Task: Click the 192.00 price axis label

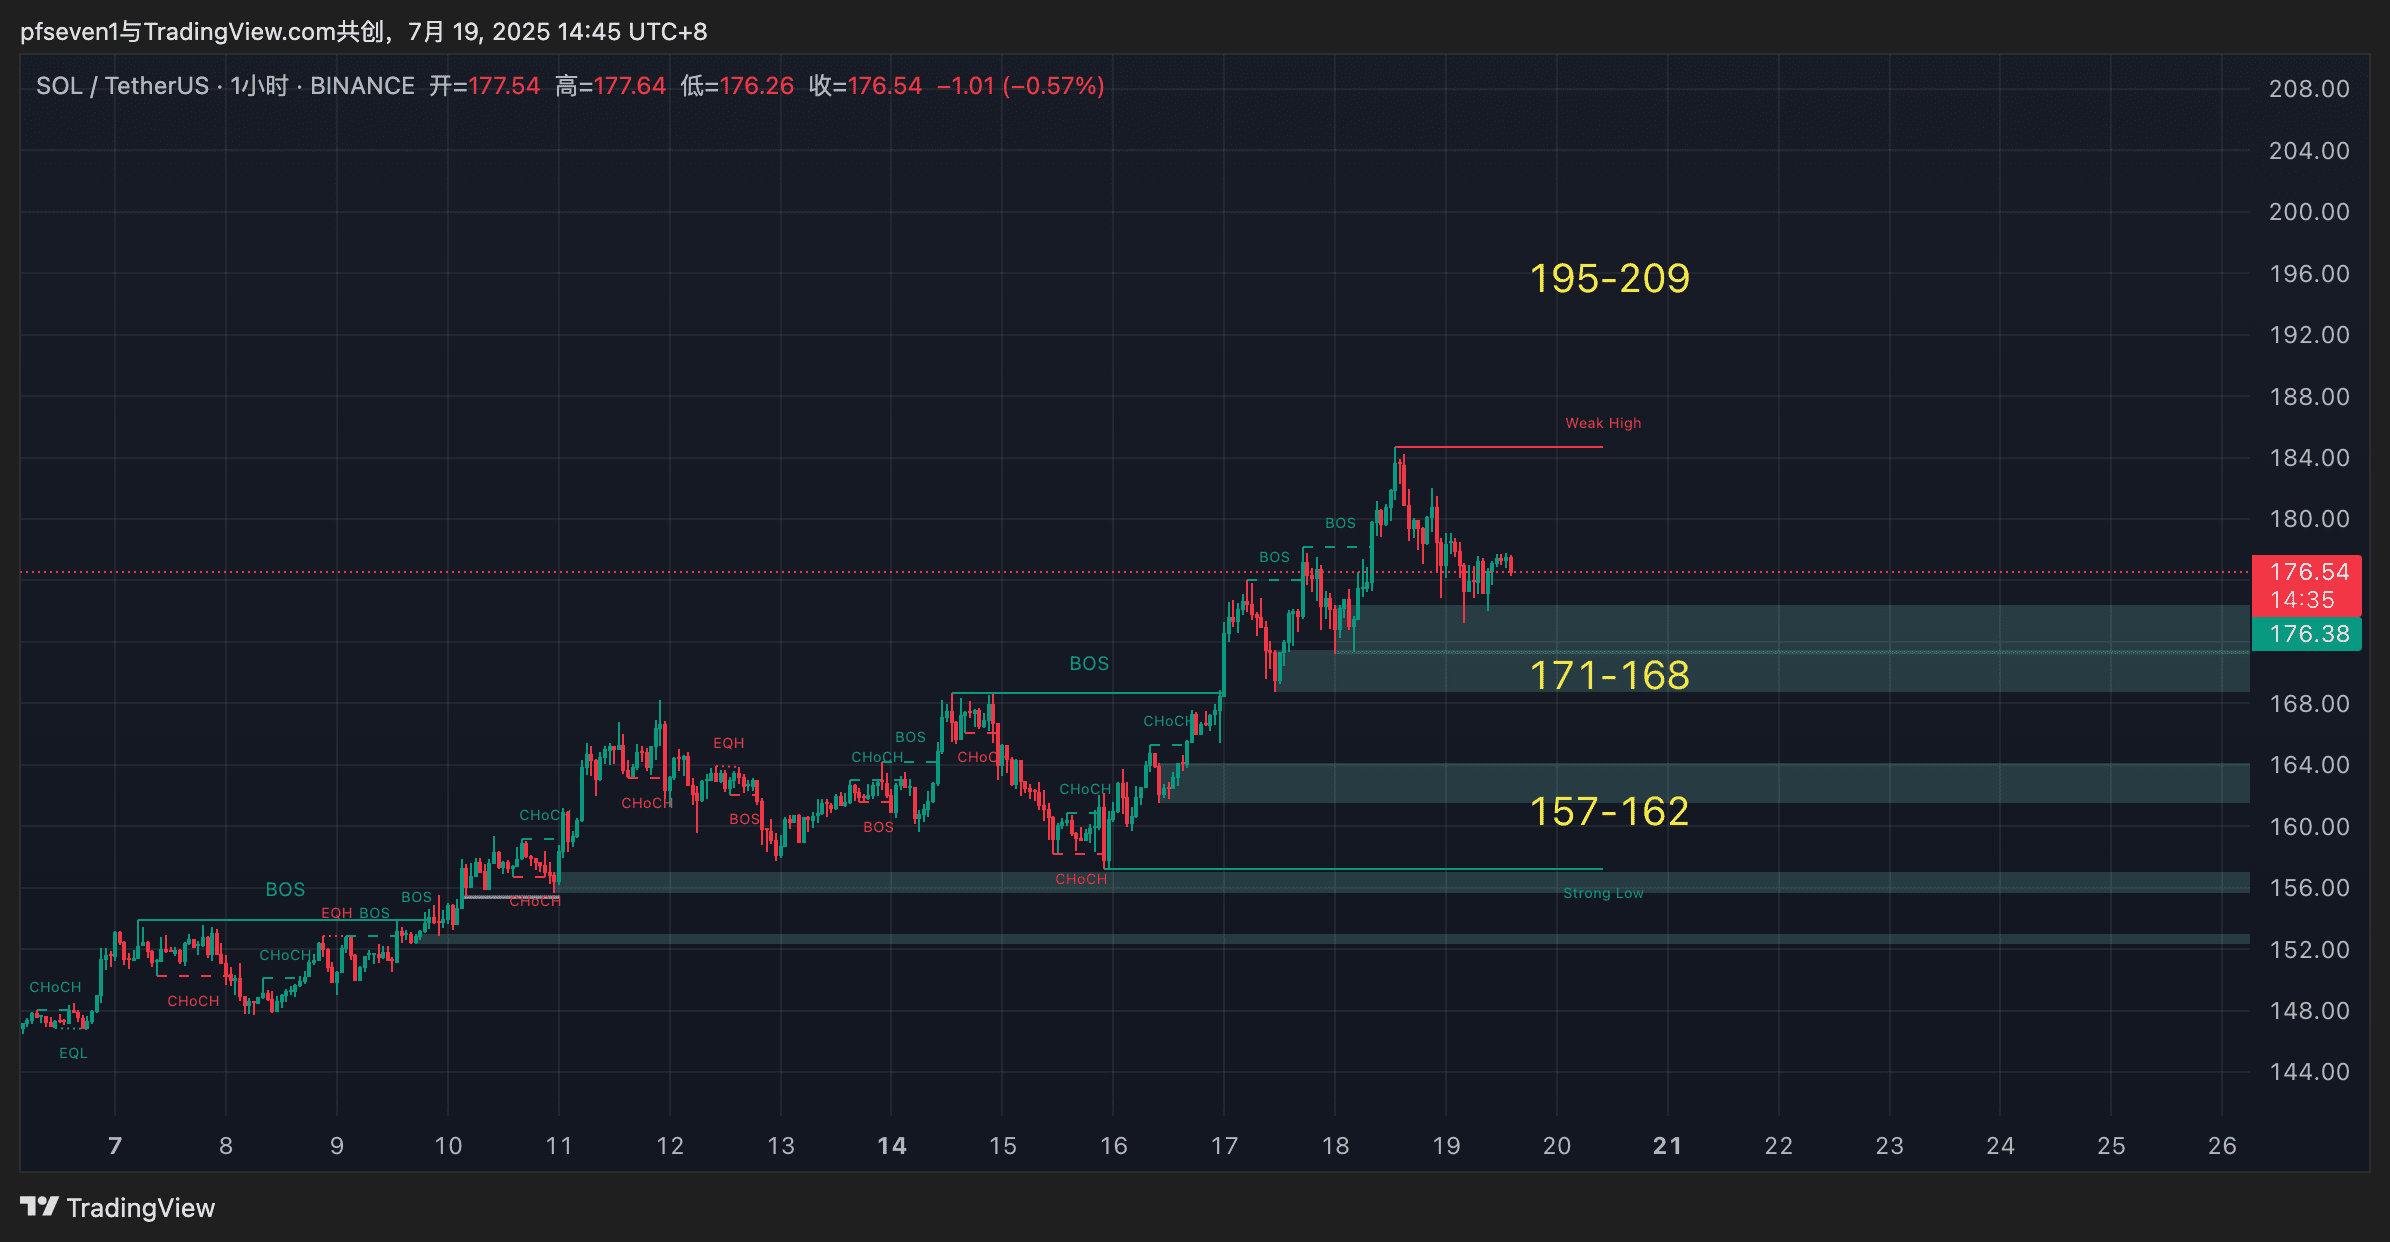Action: pyautogui.click(x=2309, y=335)
